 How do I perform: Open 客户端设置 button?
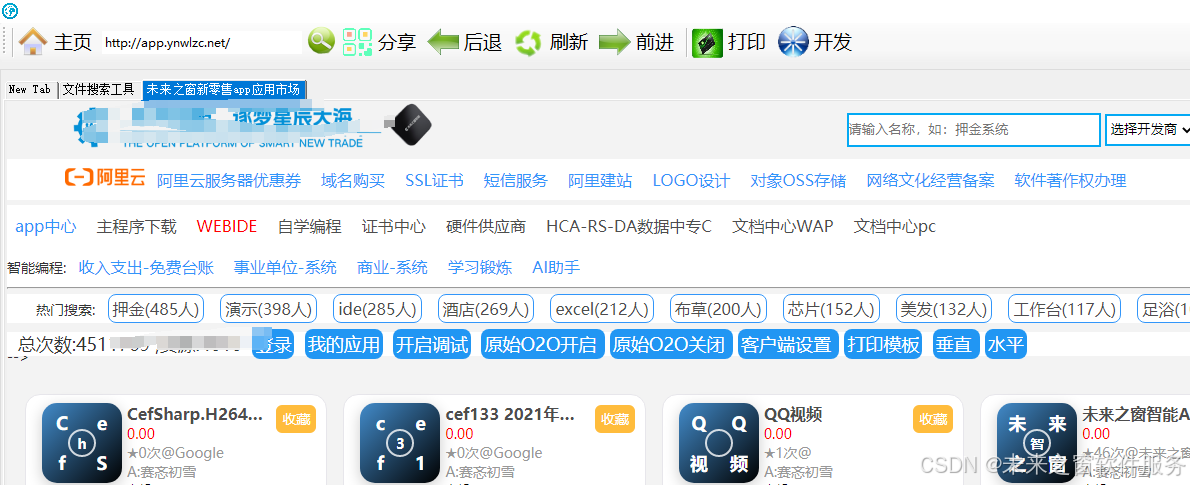786,345
